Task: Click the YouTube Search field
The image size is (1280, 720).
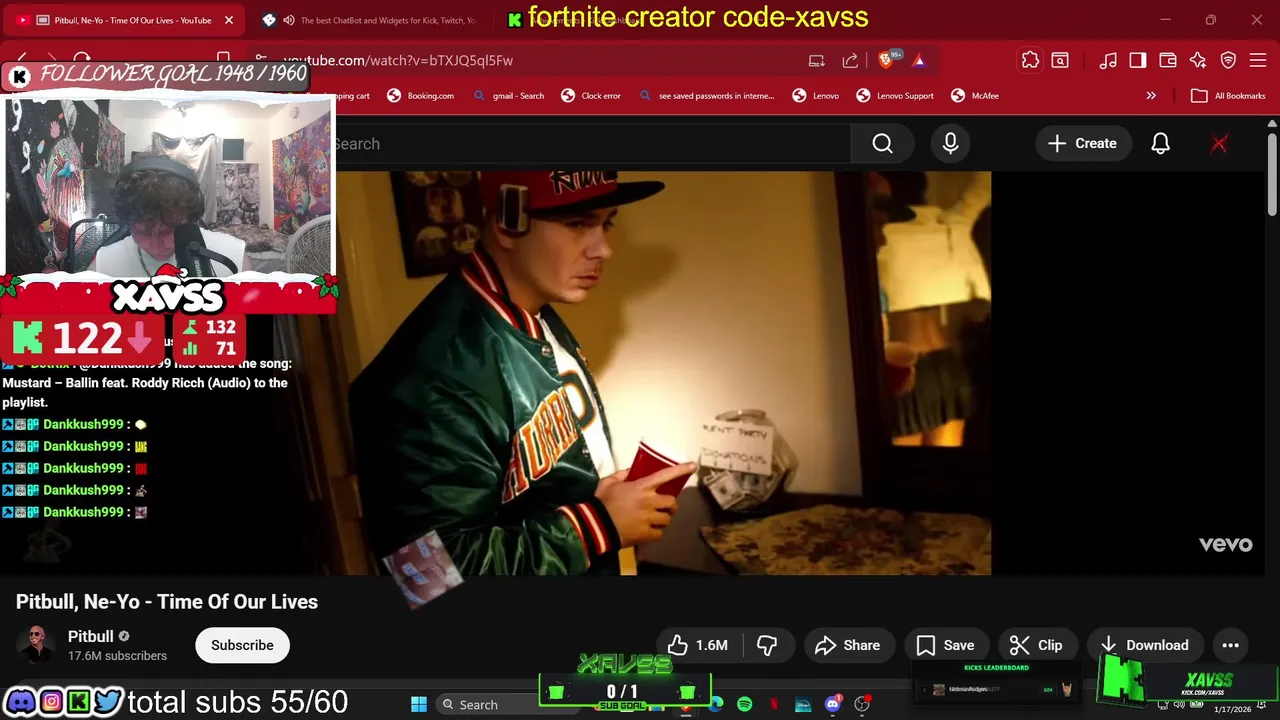Action: click(x=590, y=144)
